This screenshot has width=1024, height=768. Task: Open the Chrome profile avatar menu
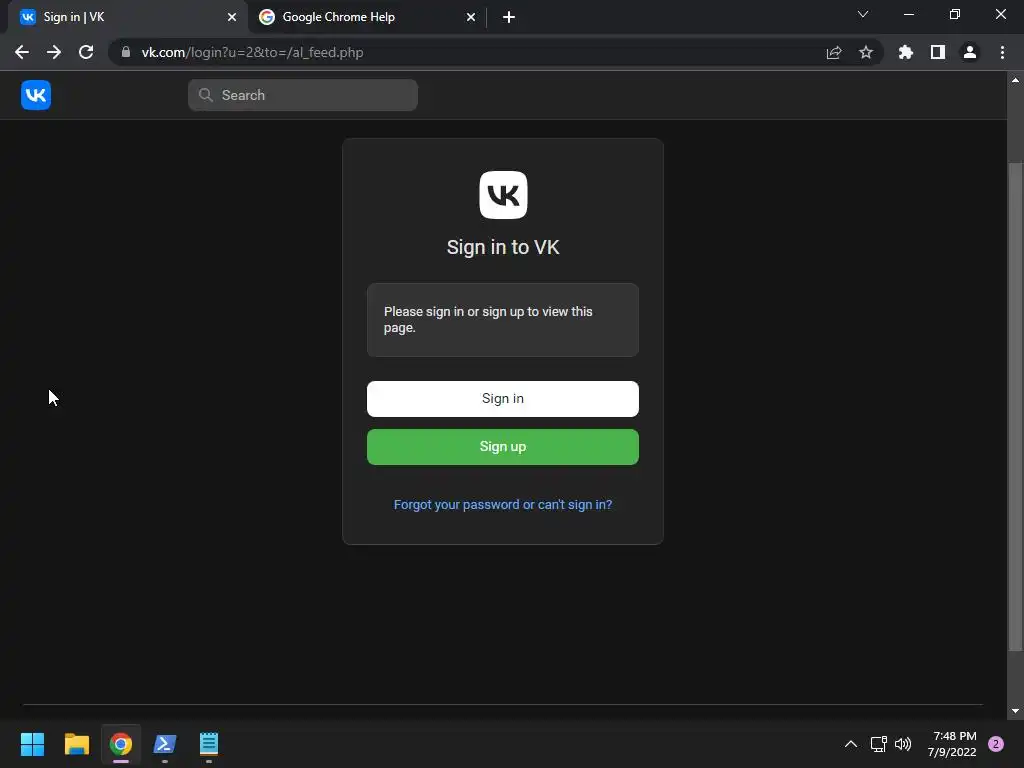(x=970, y=52)
